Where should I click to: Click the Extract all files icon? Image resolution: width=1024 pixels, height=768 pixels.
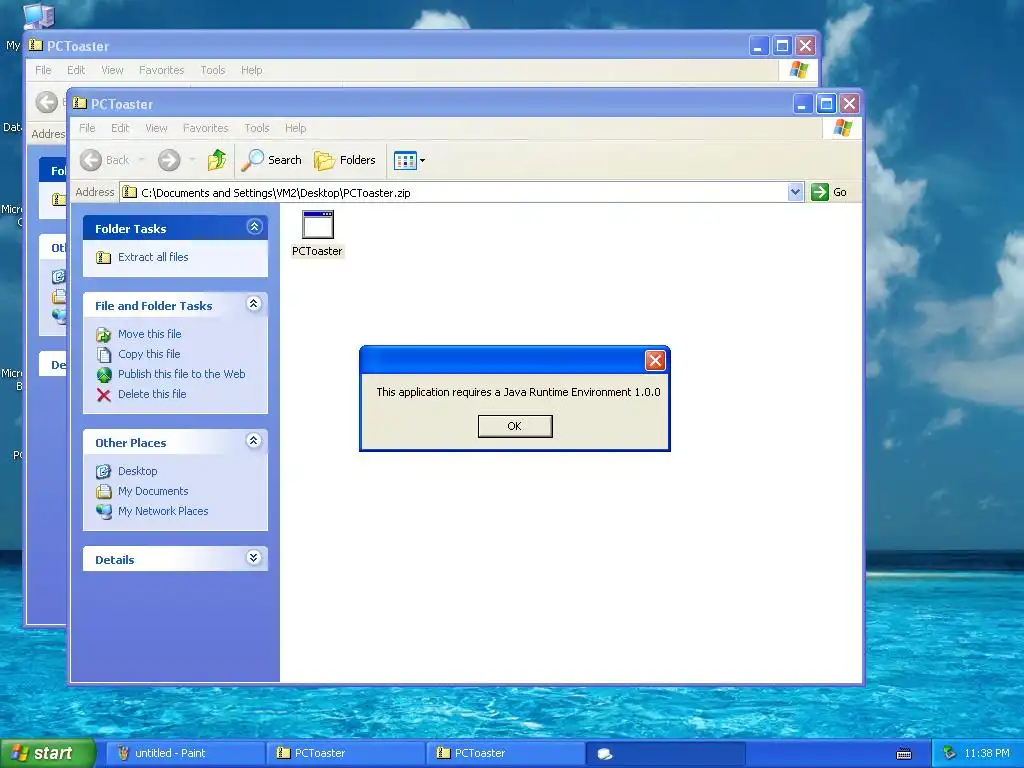tap(104, 257)
